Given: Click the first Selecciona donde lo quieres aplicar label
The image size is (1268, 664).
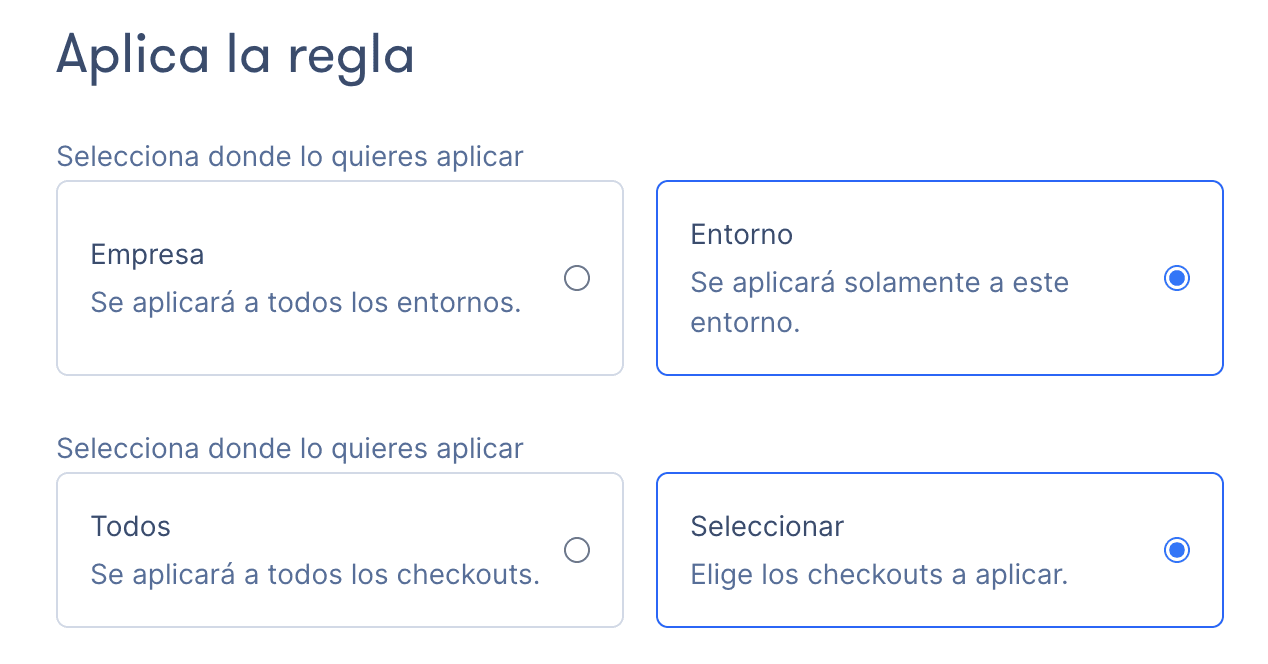Looking at the screenshot, I should point(290,156).
